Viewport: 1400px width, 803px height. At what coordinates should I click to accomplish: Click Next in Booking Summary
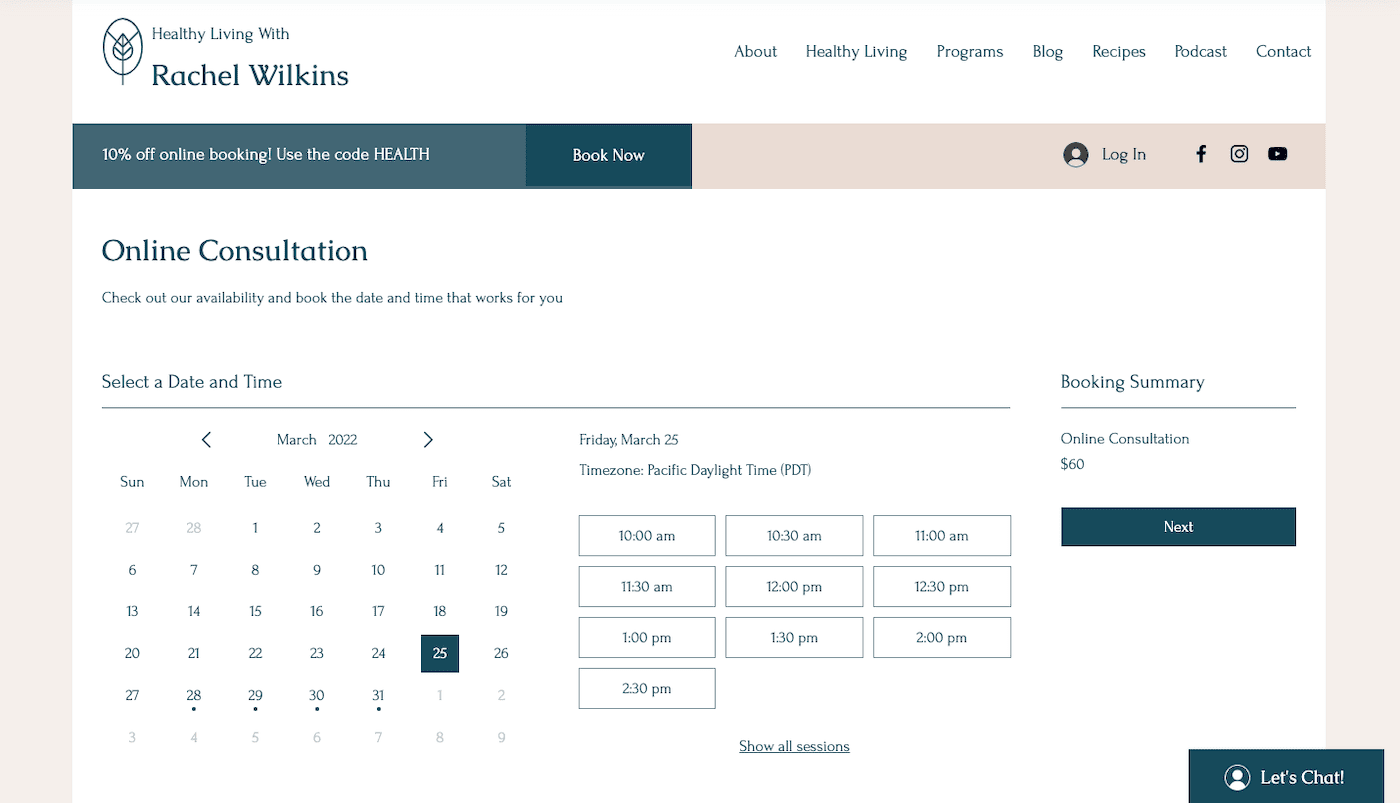(x=1178, y=527)
